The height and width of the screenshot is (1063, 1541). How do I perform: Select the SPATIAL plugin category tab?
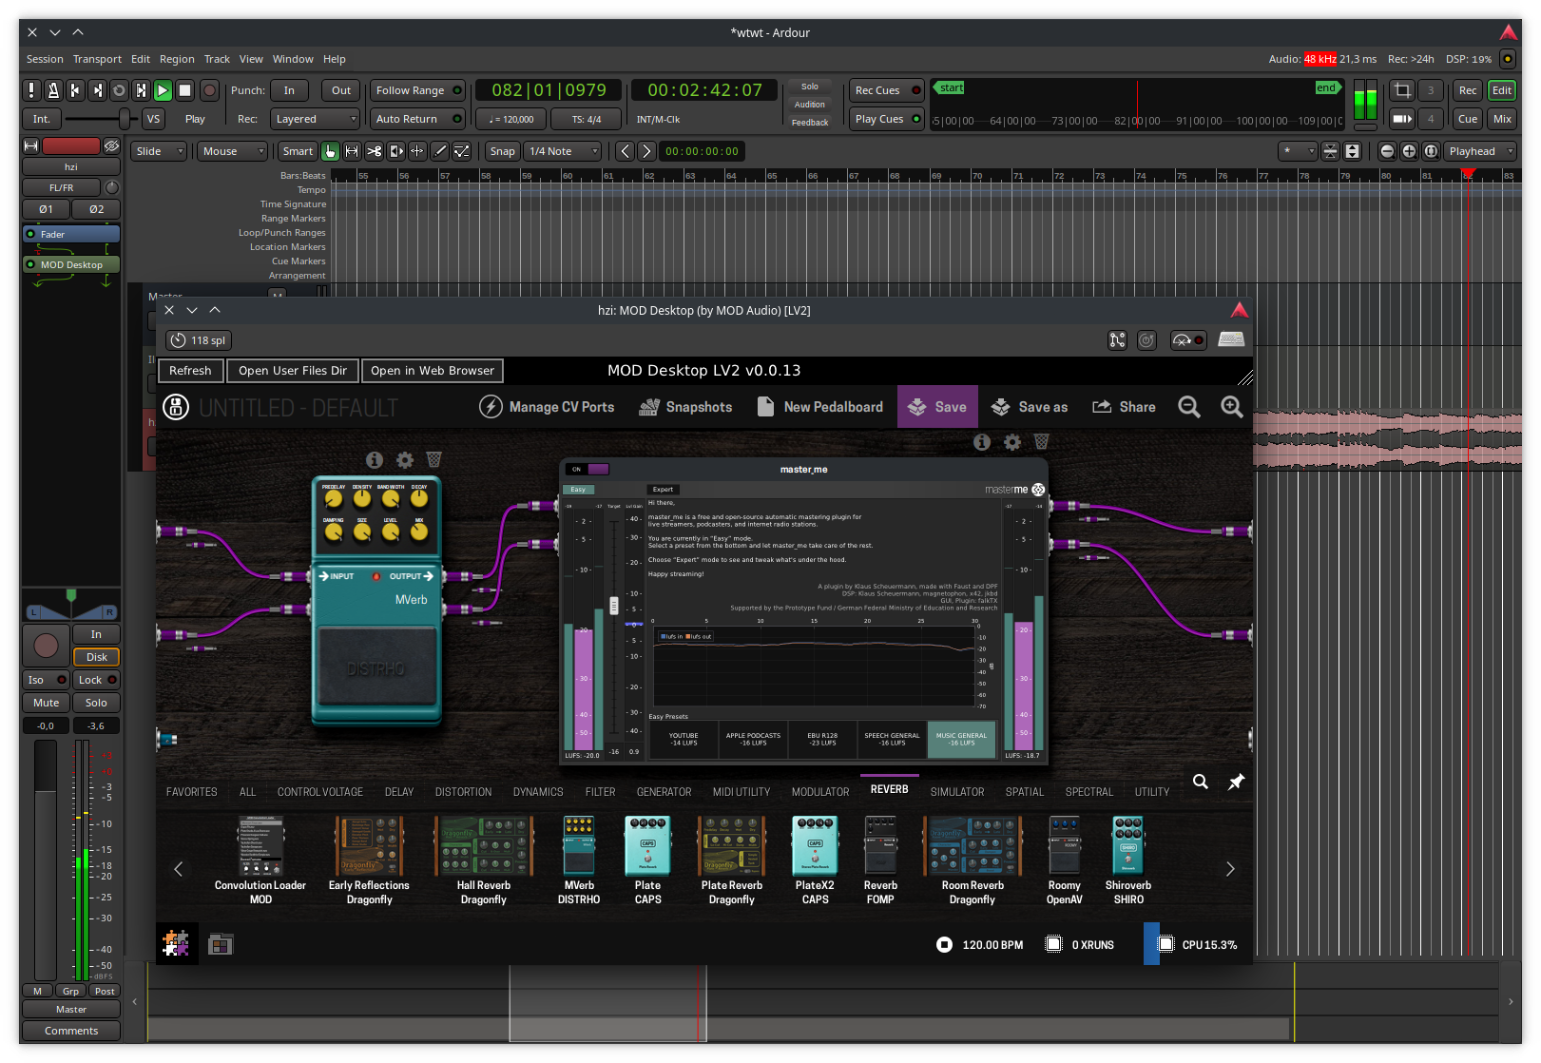(1024, 792)
